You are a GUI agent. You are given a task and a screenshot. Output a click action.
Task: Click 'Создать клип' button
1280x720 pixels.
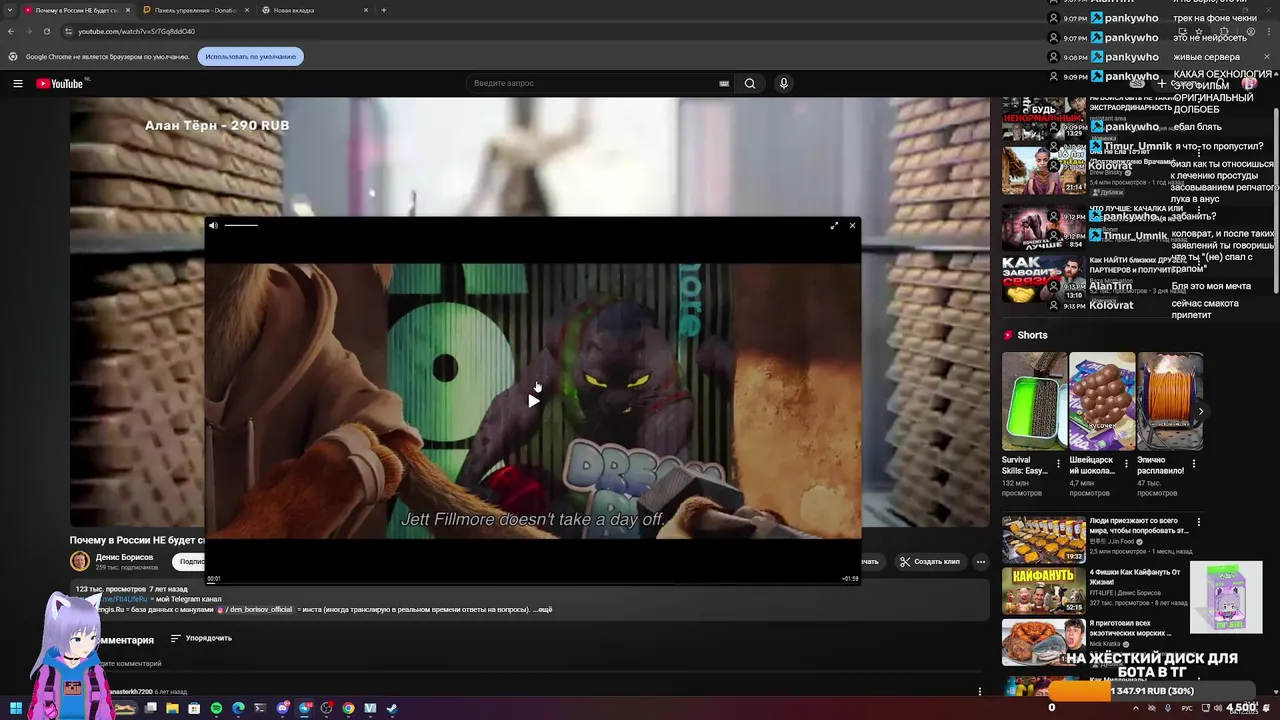[x=929, y=561]
